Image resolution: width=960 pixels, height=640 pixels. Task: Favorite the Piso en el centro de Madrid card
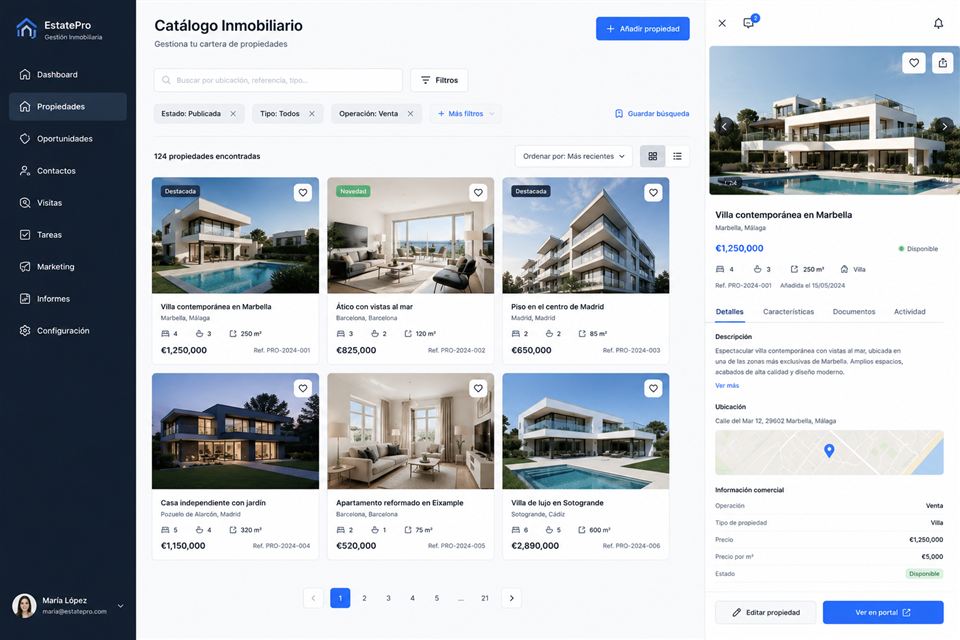coord(653,192)
